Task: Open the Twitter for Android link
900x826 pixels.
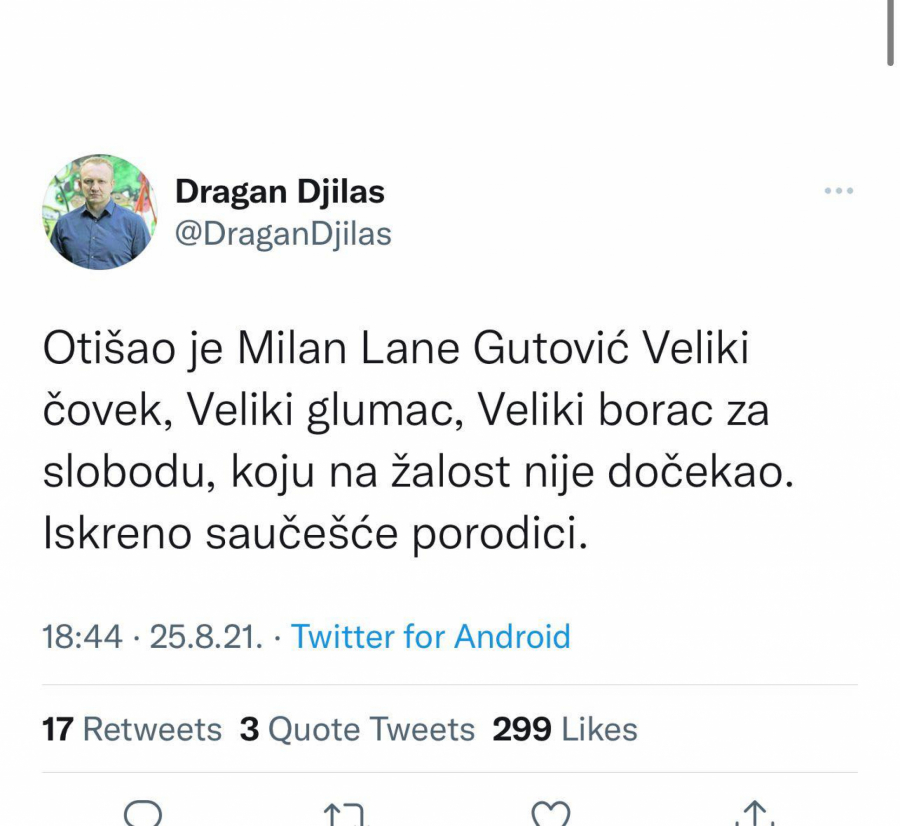Action: 430,637
